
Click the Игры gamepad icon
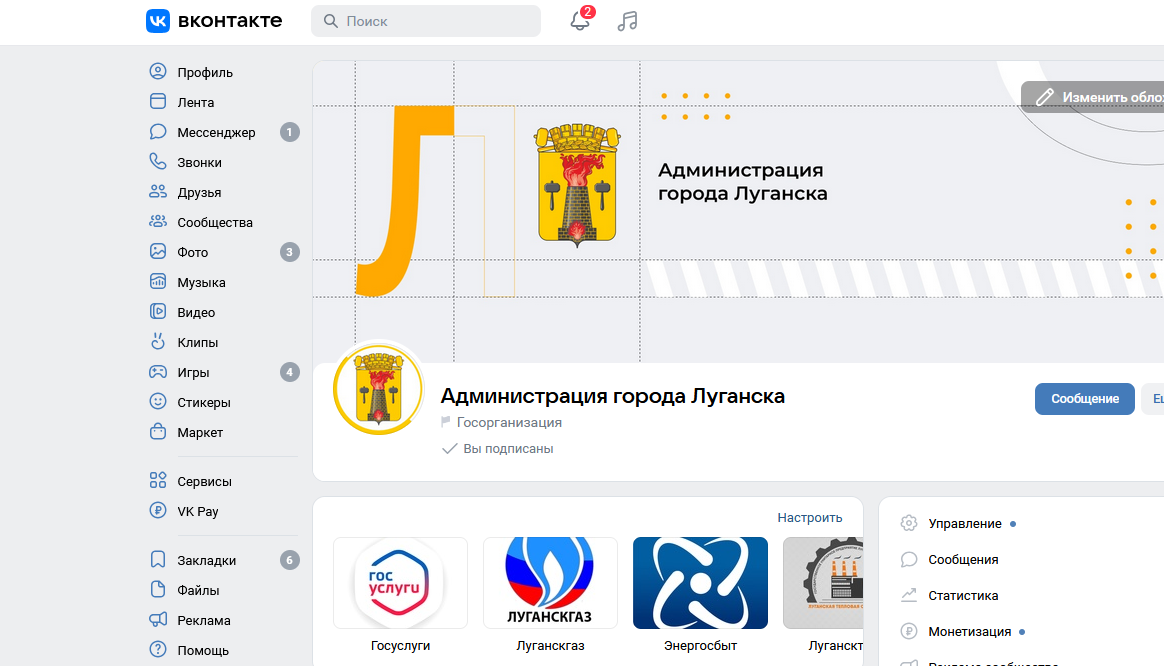[x=158, y=371]
